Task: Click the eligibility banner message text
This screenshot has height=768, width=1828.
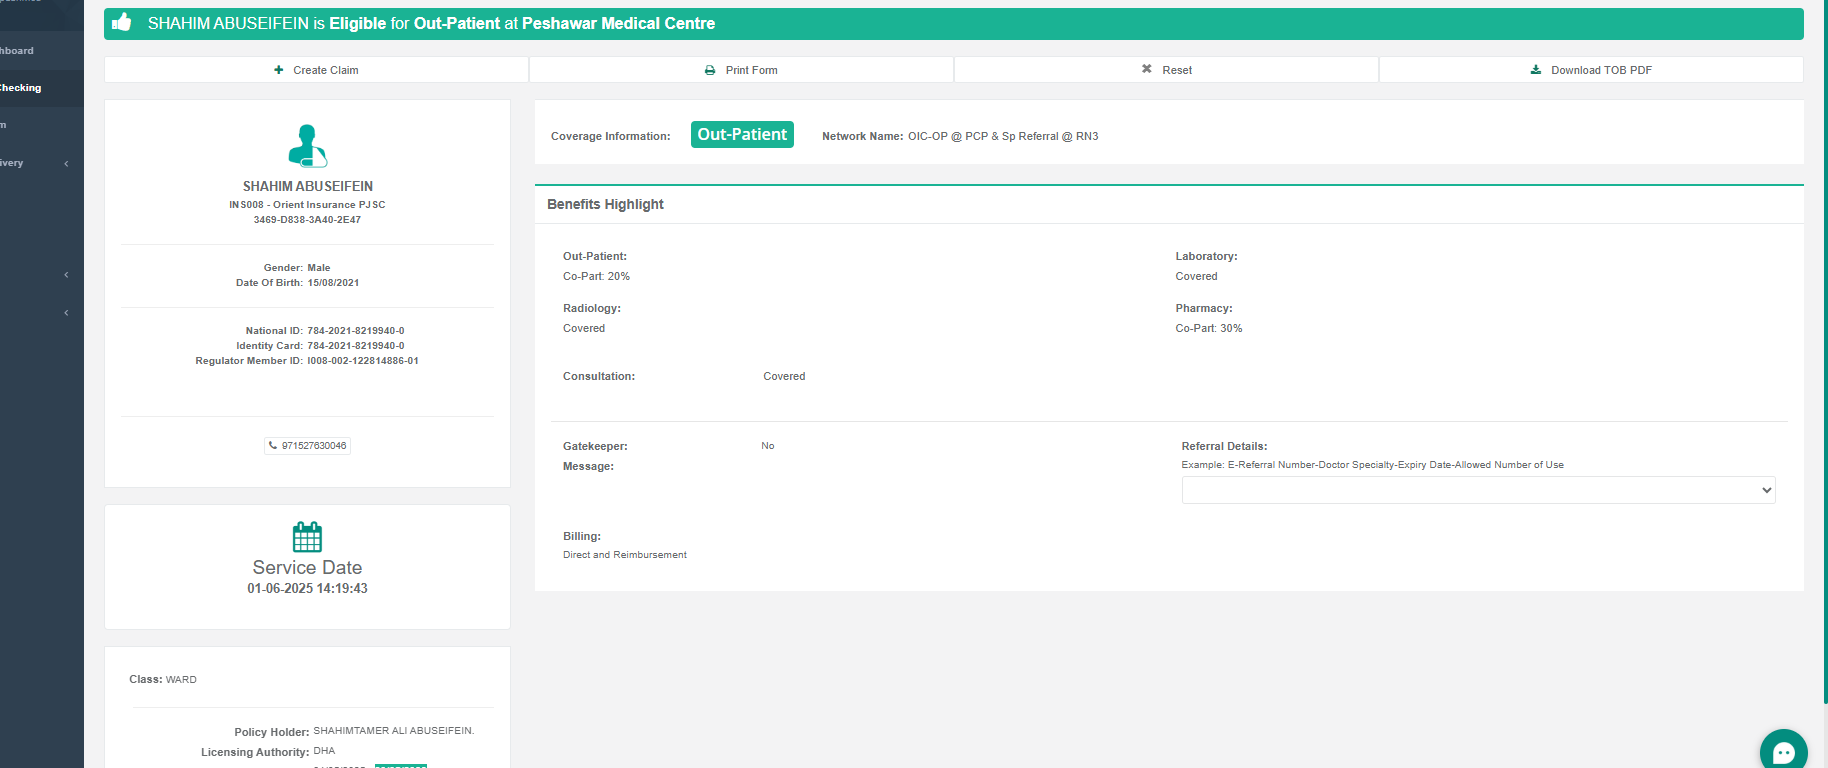Action: 431,23
